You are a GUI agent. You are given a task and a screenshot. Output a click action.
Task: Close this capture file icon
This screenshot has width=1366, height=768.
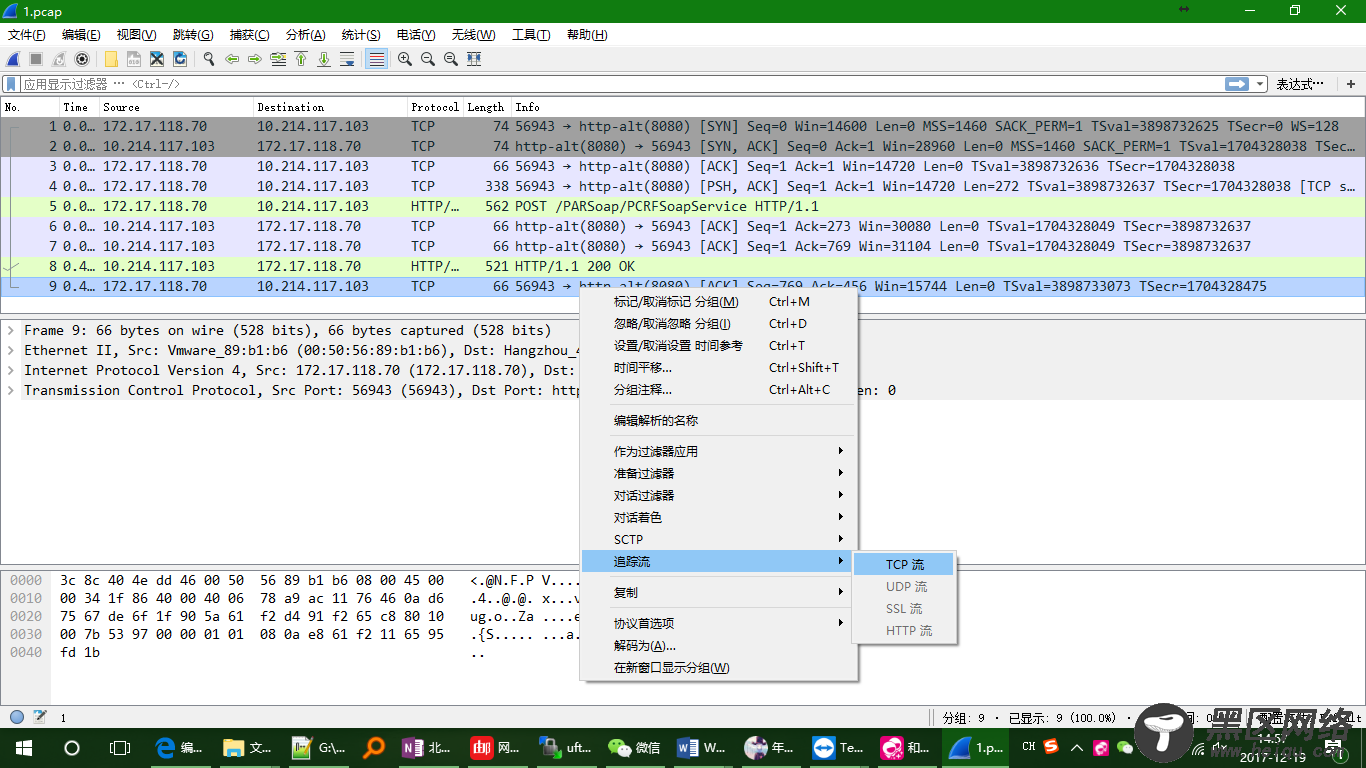(x=157, y=59)
